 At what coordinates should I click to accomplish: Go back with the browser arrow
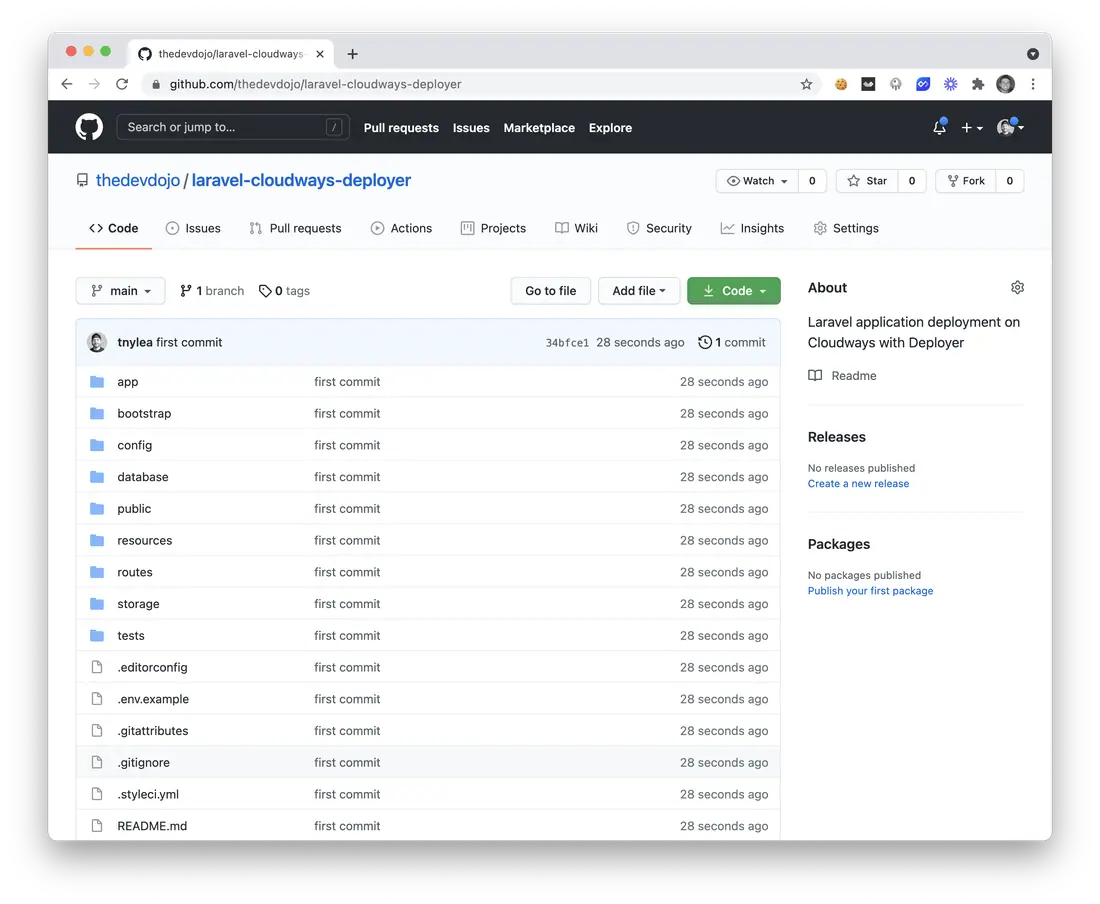67,84
